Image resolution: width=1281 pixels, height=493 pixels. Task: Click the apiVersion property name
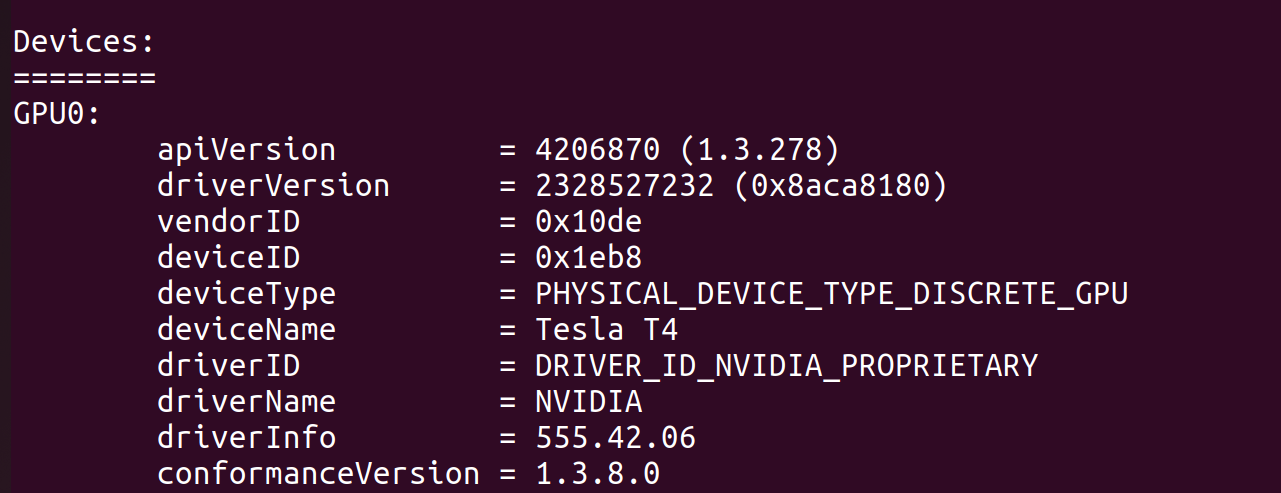[246, 150]
